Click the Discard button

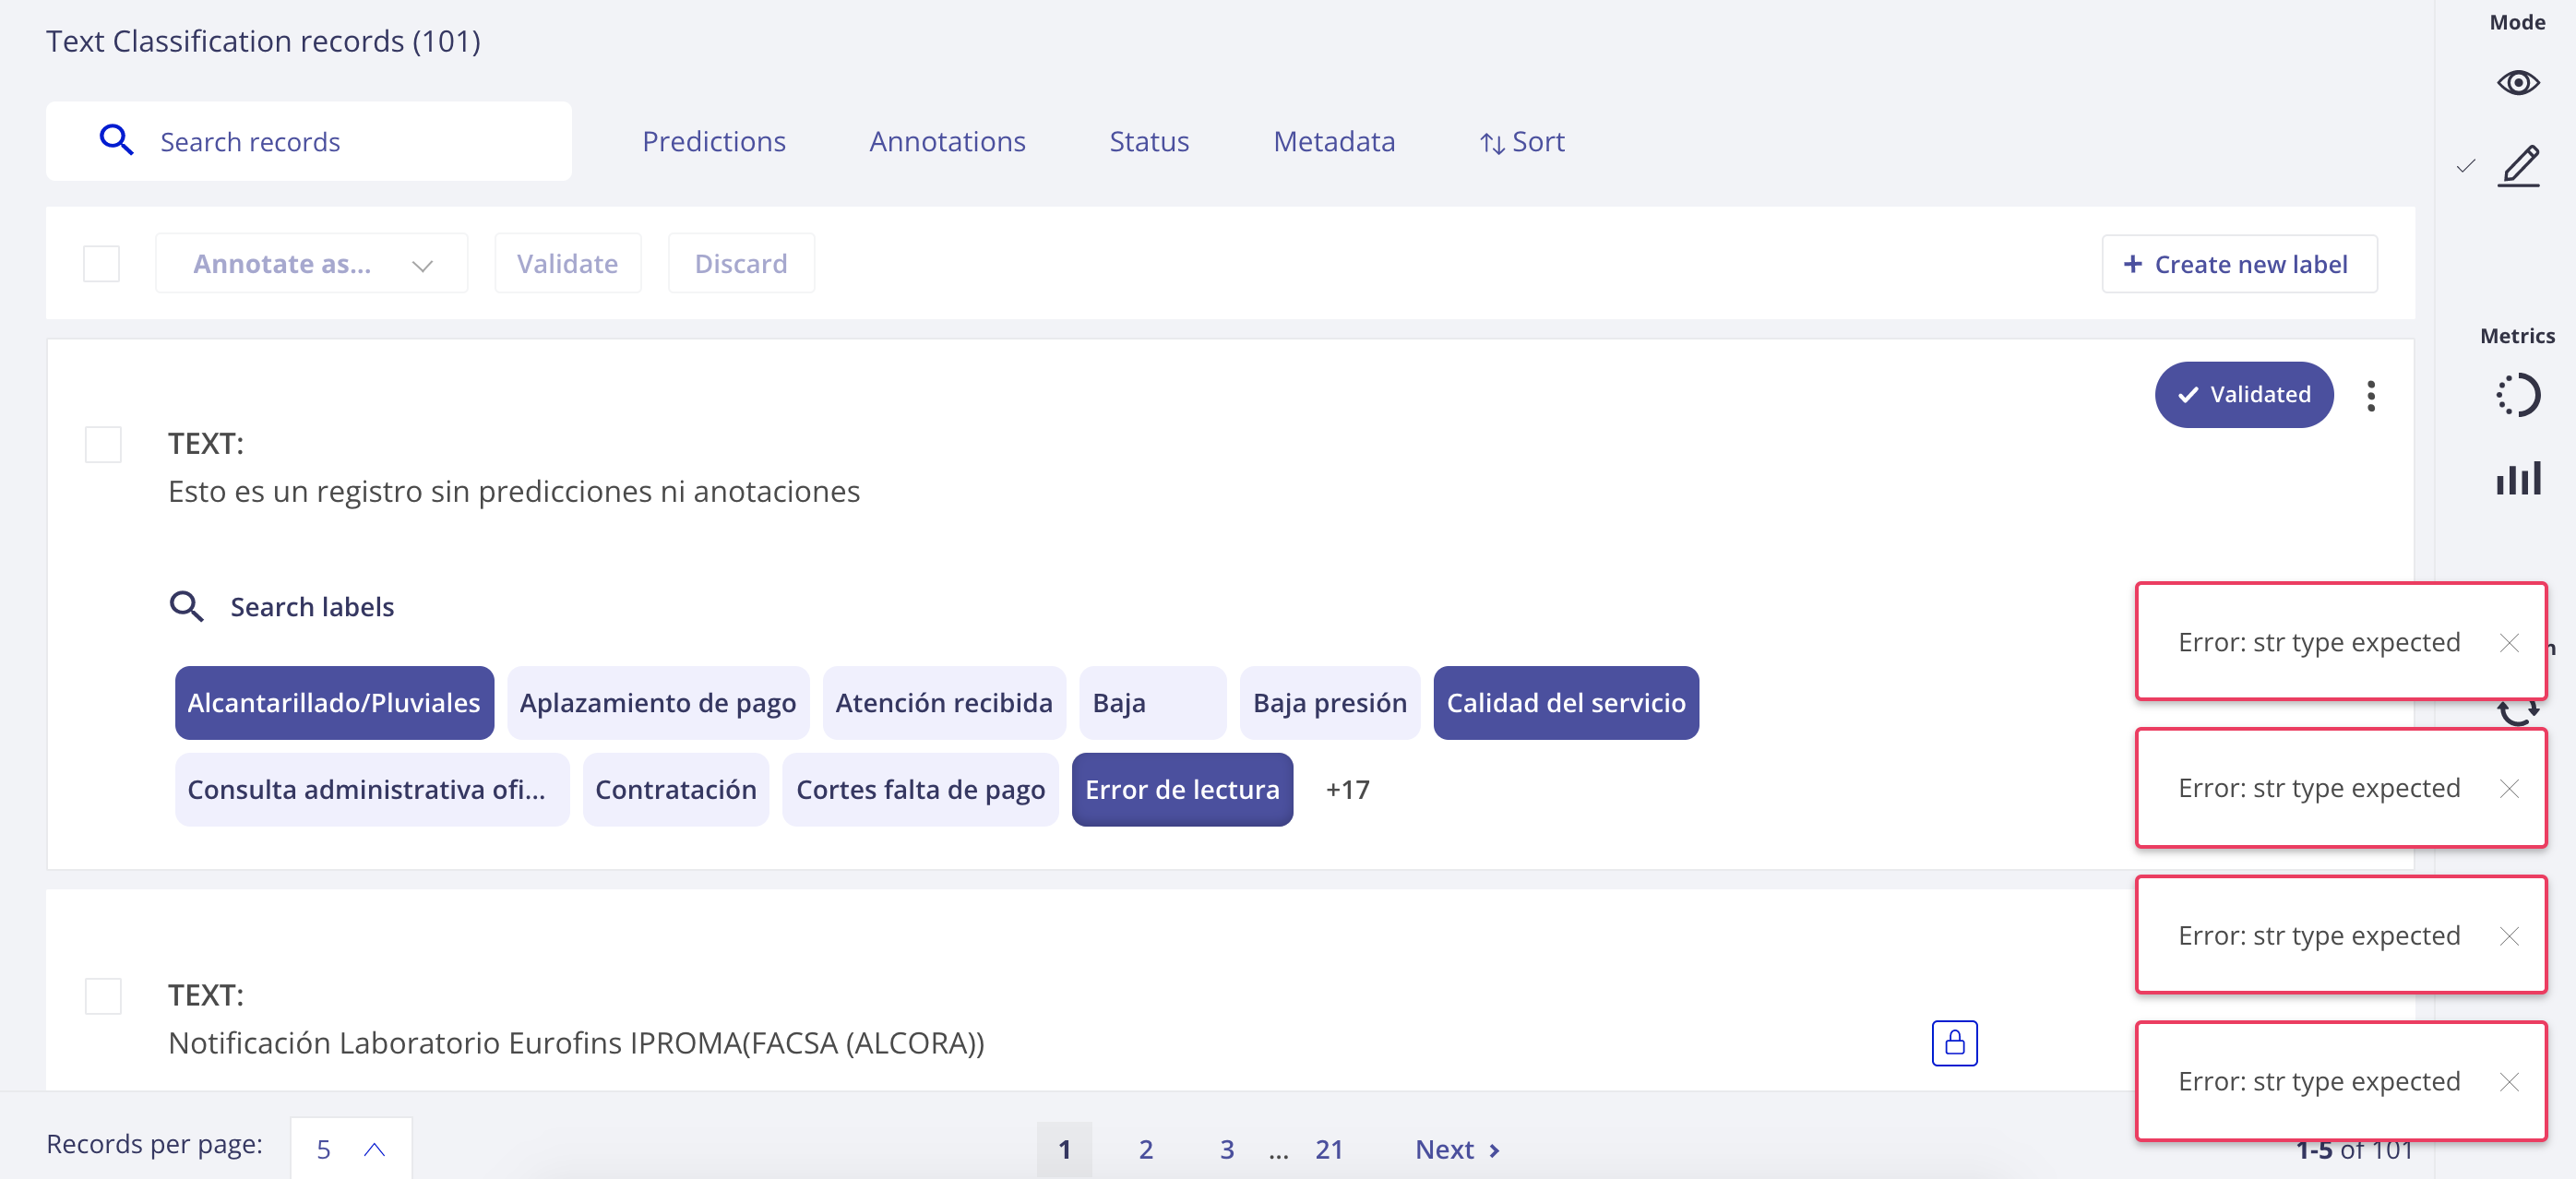tap(741, 263)
